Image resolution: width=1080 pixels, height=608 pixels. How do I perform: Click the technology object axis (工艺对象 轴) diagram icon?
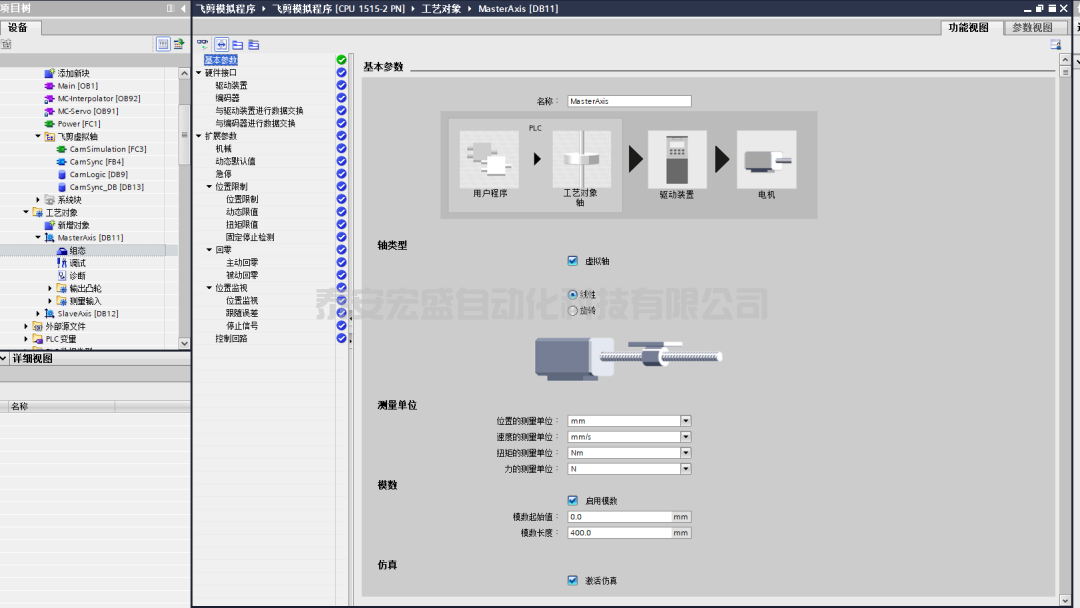click(x=580, y=159)
